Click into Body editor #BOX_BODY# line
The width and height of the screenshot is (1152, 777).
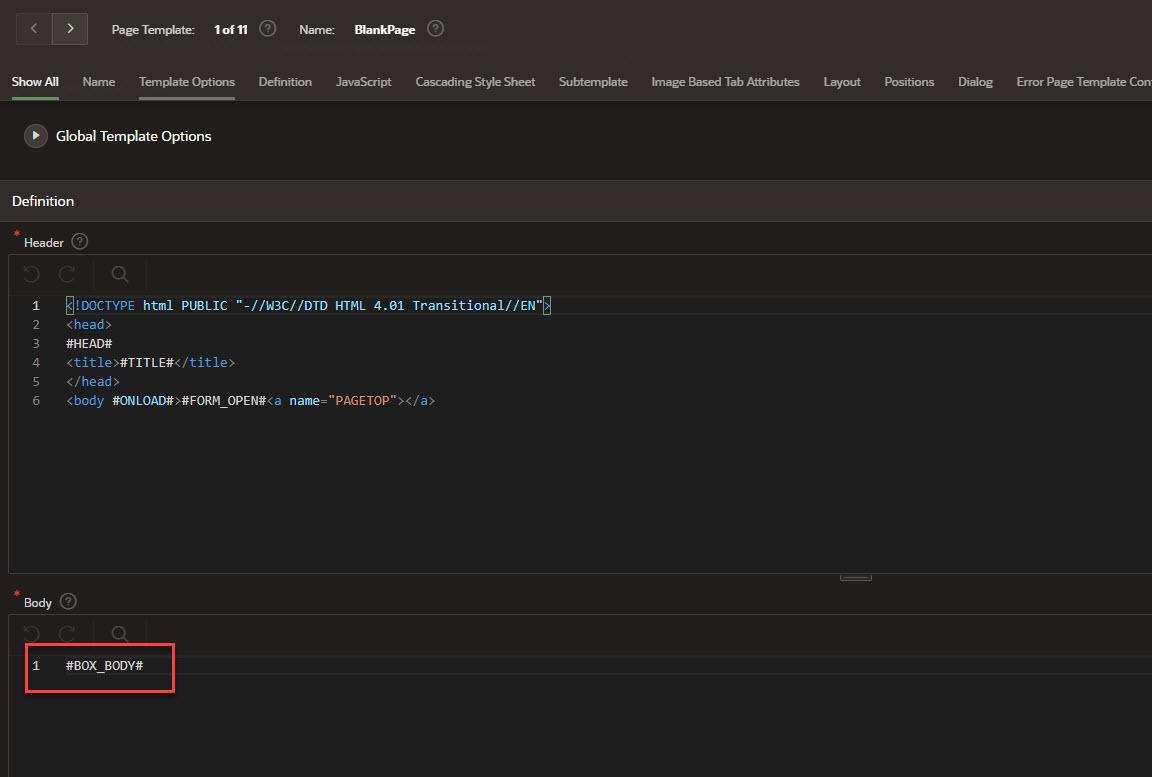point(105,665)
